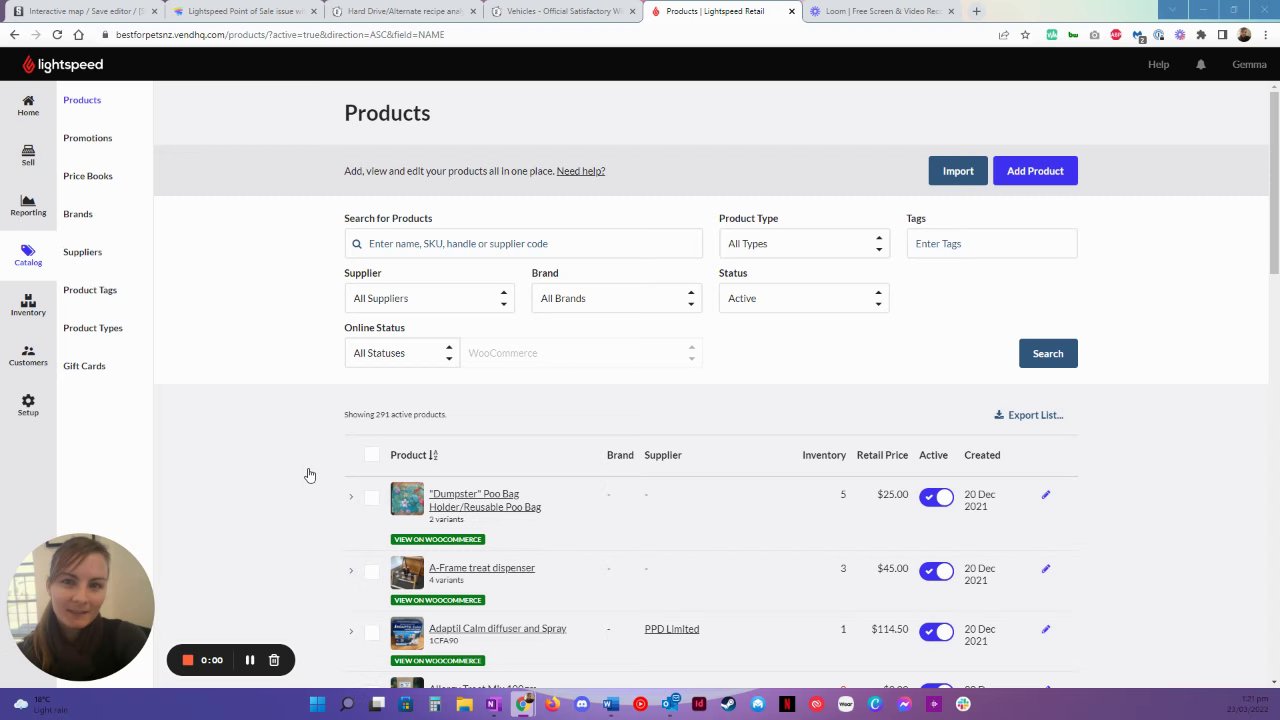Click the Add Product button

(x=1035, y=171)
